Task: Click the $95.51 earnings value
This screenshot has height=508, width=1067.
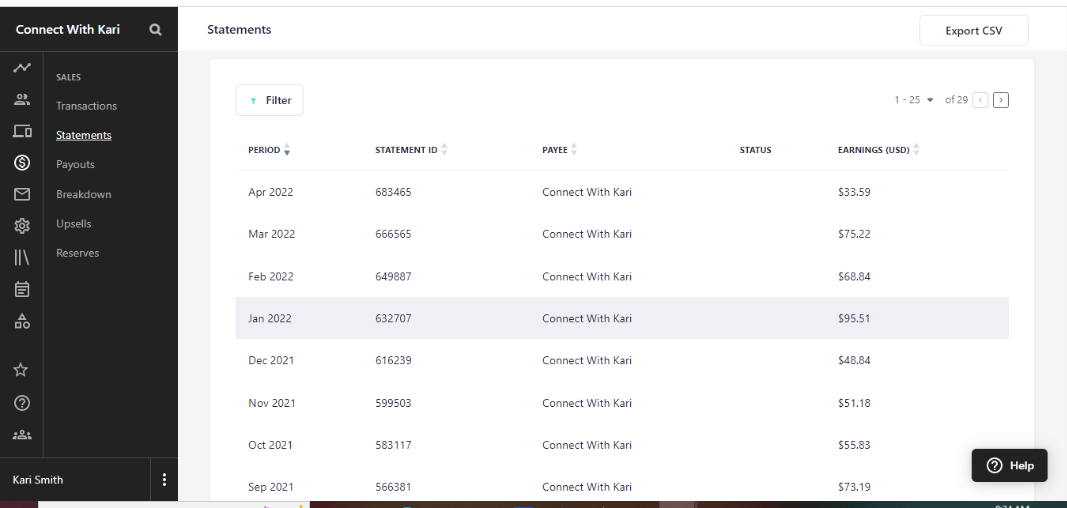Action: point(854,318)
